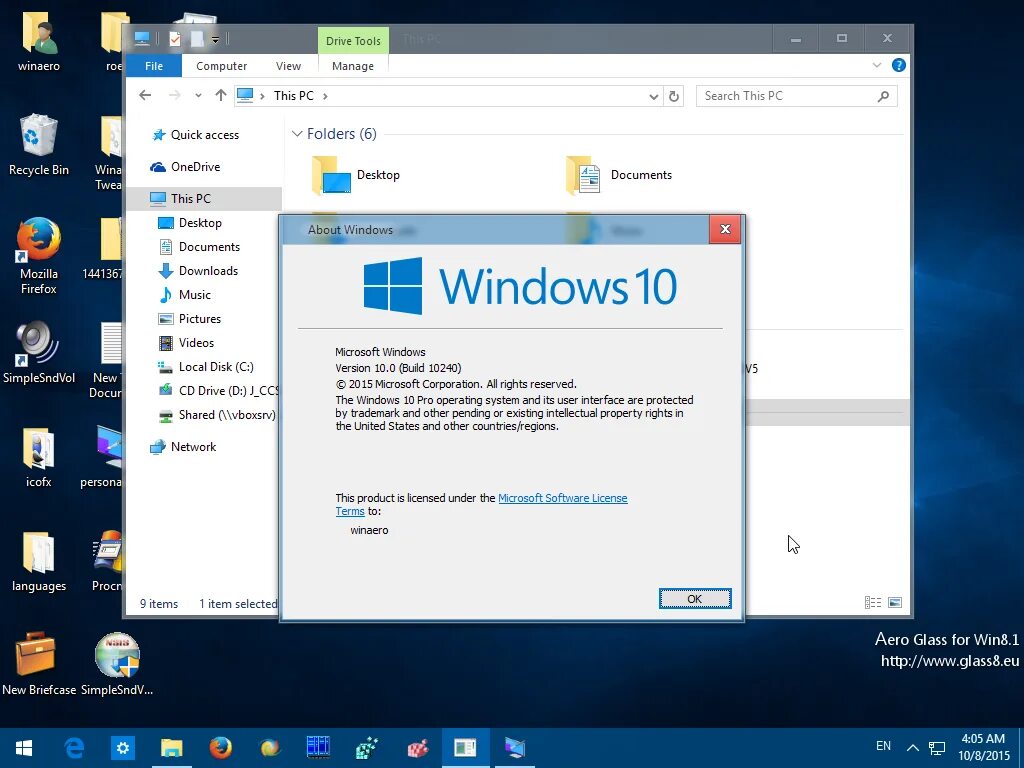The image size is (1024, 768).
Task: Launch Microsoft Edge from taskbar
Action: [x=73, y=748]
